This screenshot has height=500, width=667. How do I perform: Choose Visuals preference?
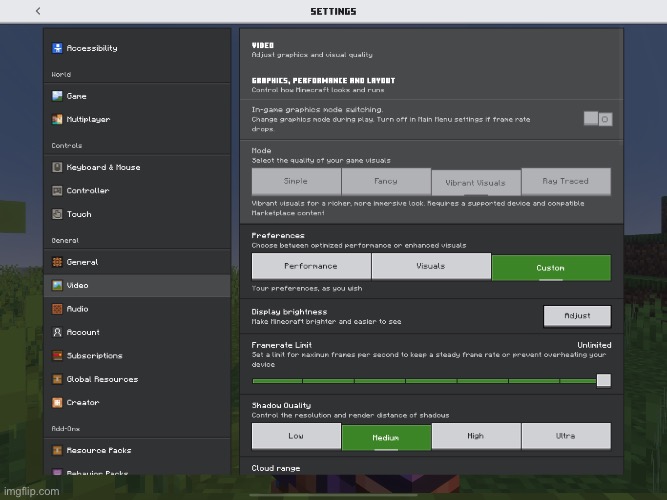pyautogui.click(x=431, y=266)
